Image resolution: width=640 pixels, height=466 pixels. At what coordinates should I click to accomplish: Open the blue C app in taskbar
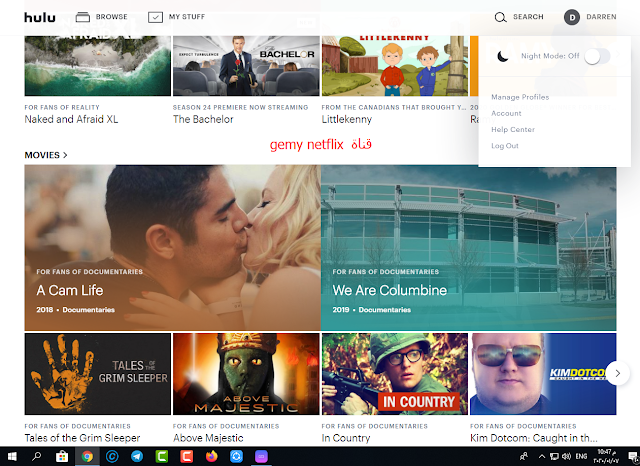click(112, 456)
